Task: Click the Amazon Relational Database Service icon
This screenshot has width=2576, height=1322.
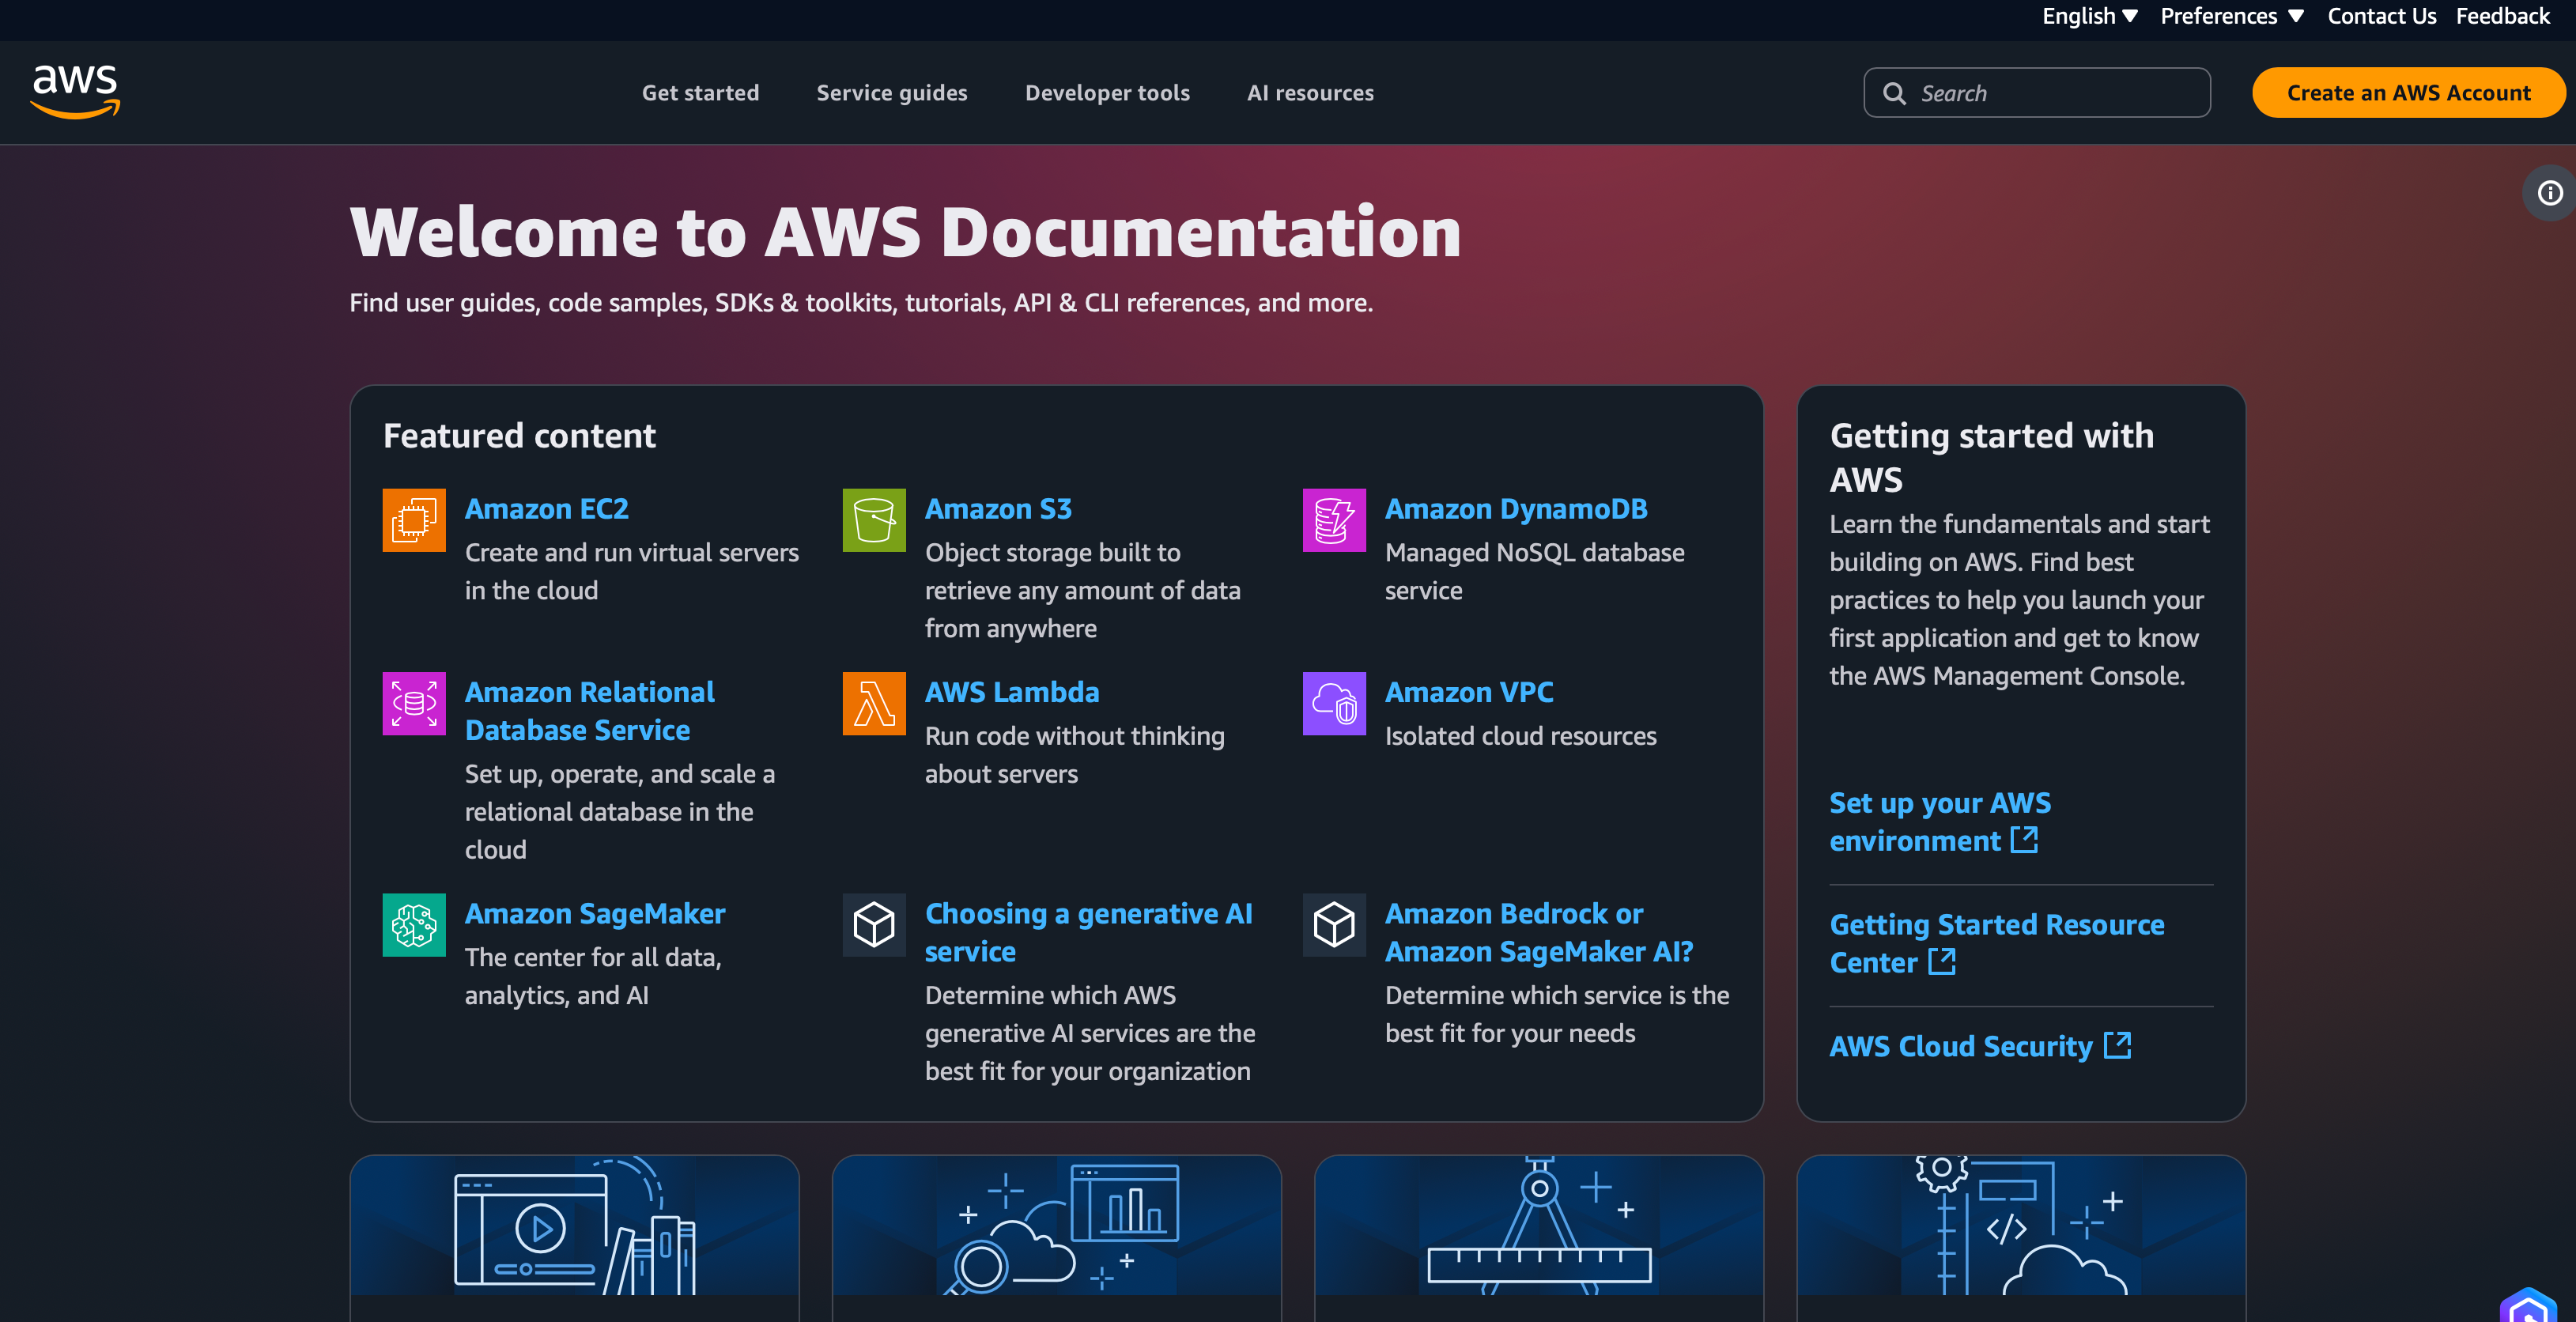Action: 414,703
